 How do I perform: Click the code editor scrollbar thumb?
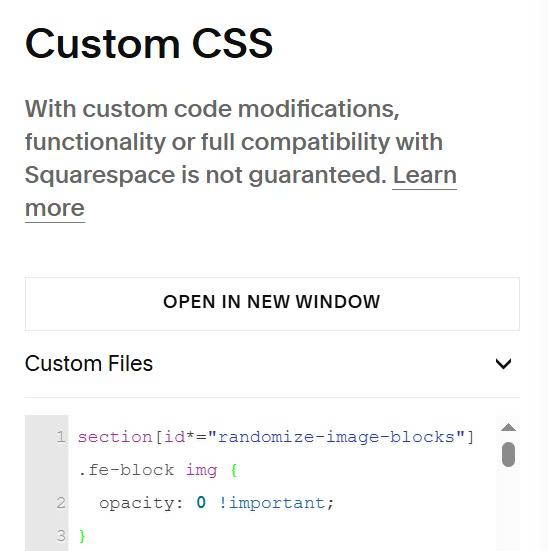pyautogui.click(x=508, y=454)
